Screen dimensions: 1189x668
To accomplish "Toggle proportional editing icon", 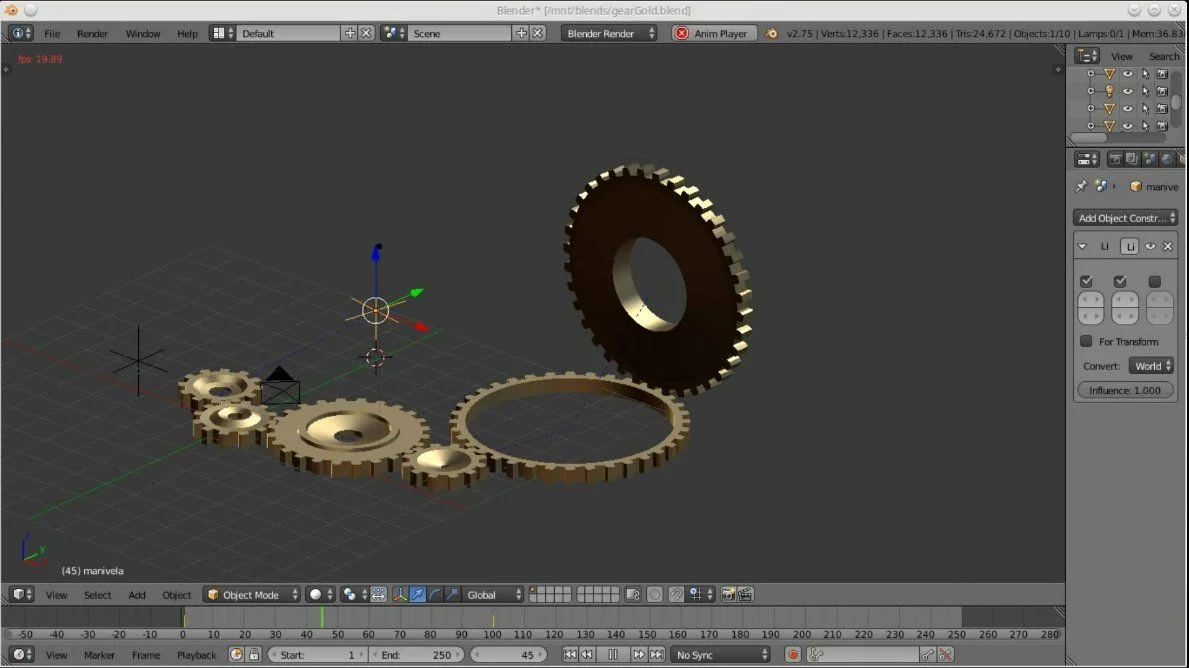I will [654, 595].
